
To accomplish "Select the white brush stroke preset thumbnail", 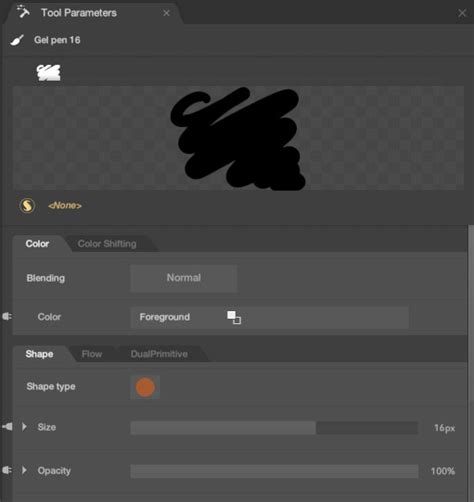I will [49, 73].
